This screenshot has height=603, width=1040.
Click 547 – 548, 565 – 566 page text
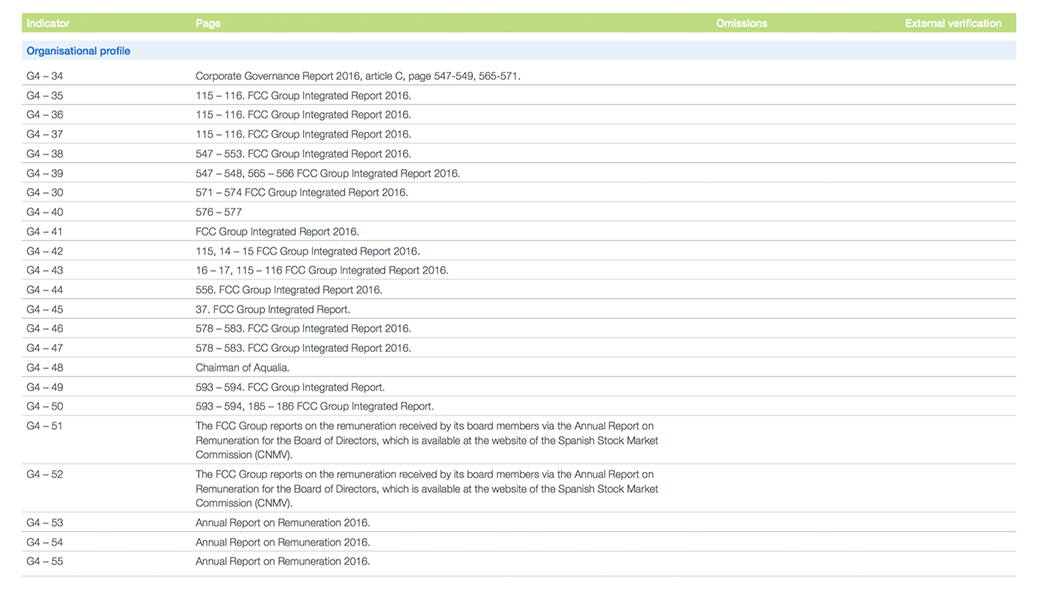pyautogui.click(x=328, y=173)
